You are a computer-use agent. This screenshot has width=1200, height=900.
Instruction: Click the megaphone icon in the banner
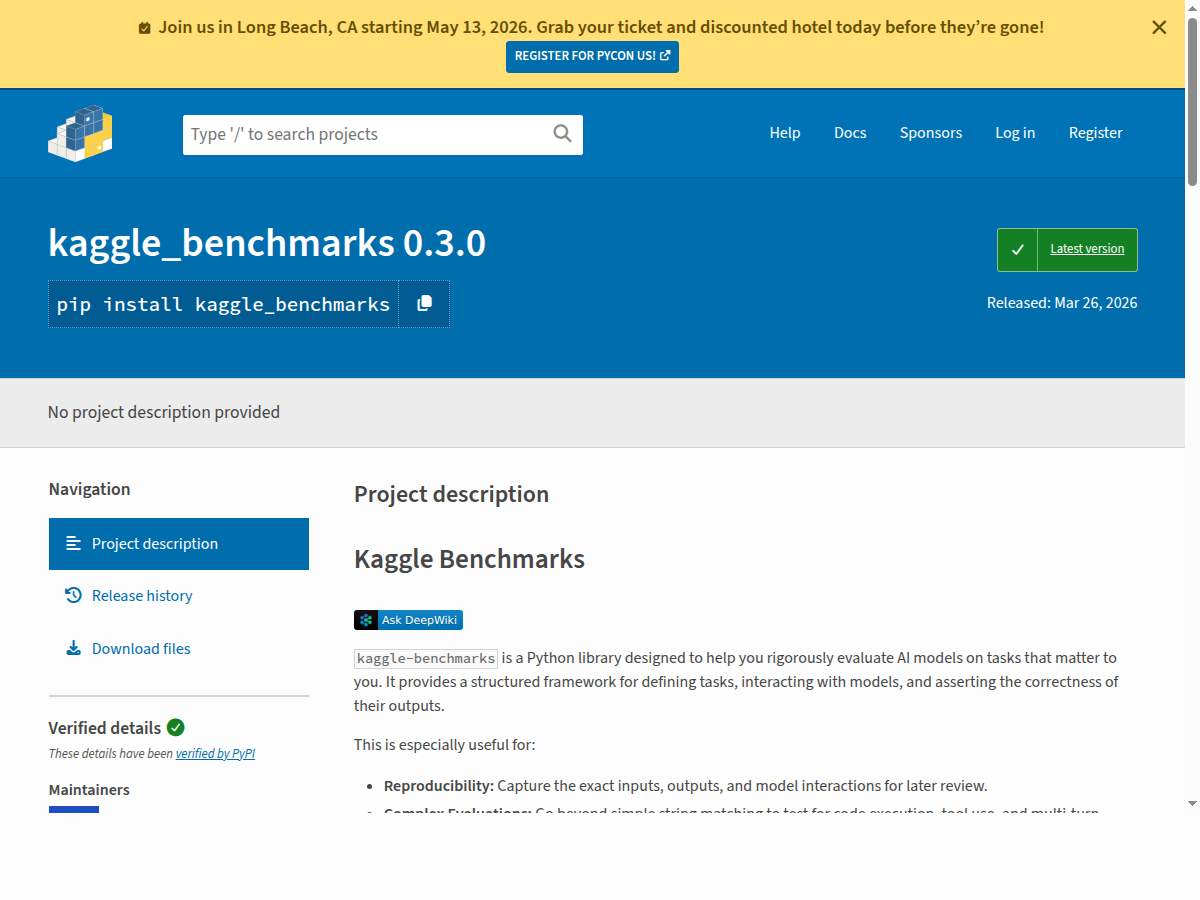click(145, 27)
